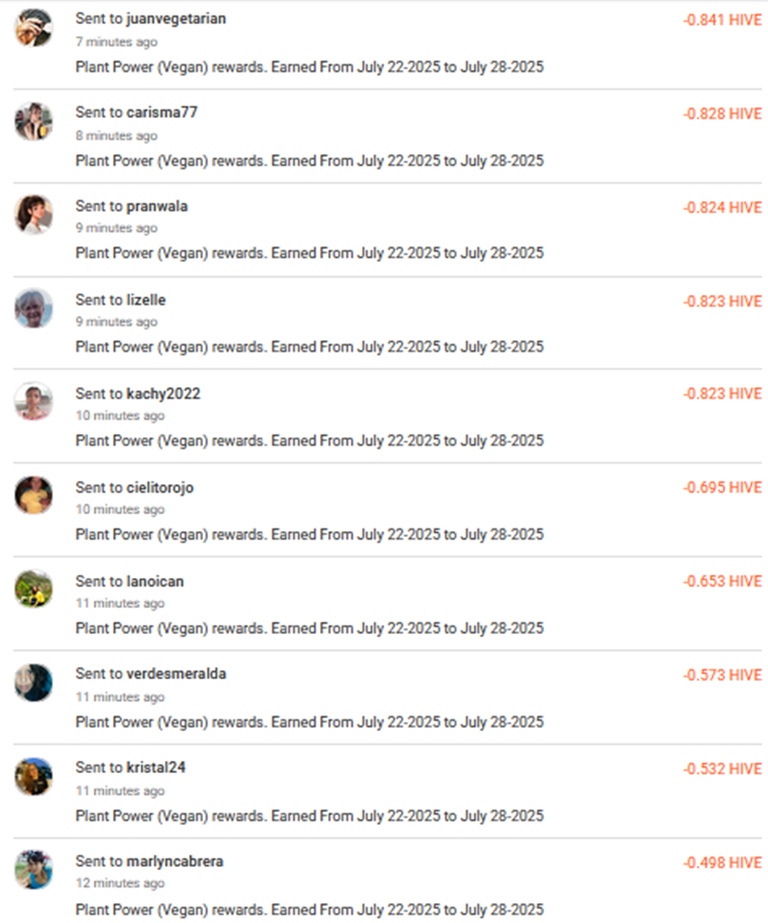
Task: Click the '12 minutes ago' timestamp
Action: pos(120,883)
